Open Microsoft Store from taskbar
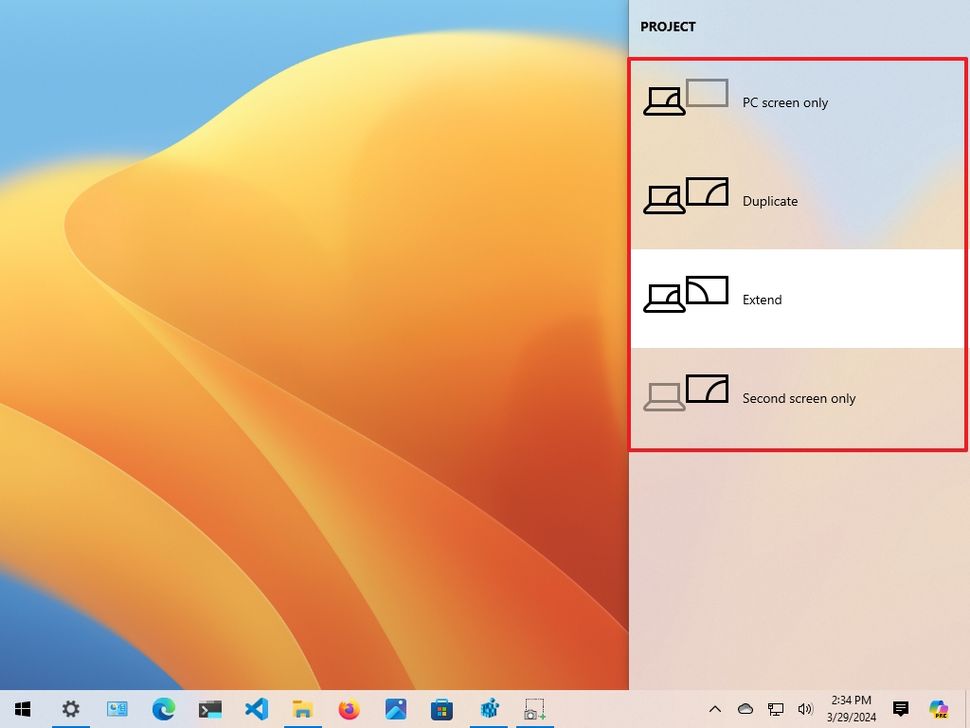Image resolution: width=970 pixels, height=728 pixels. point(442,709)
